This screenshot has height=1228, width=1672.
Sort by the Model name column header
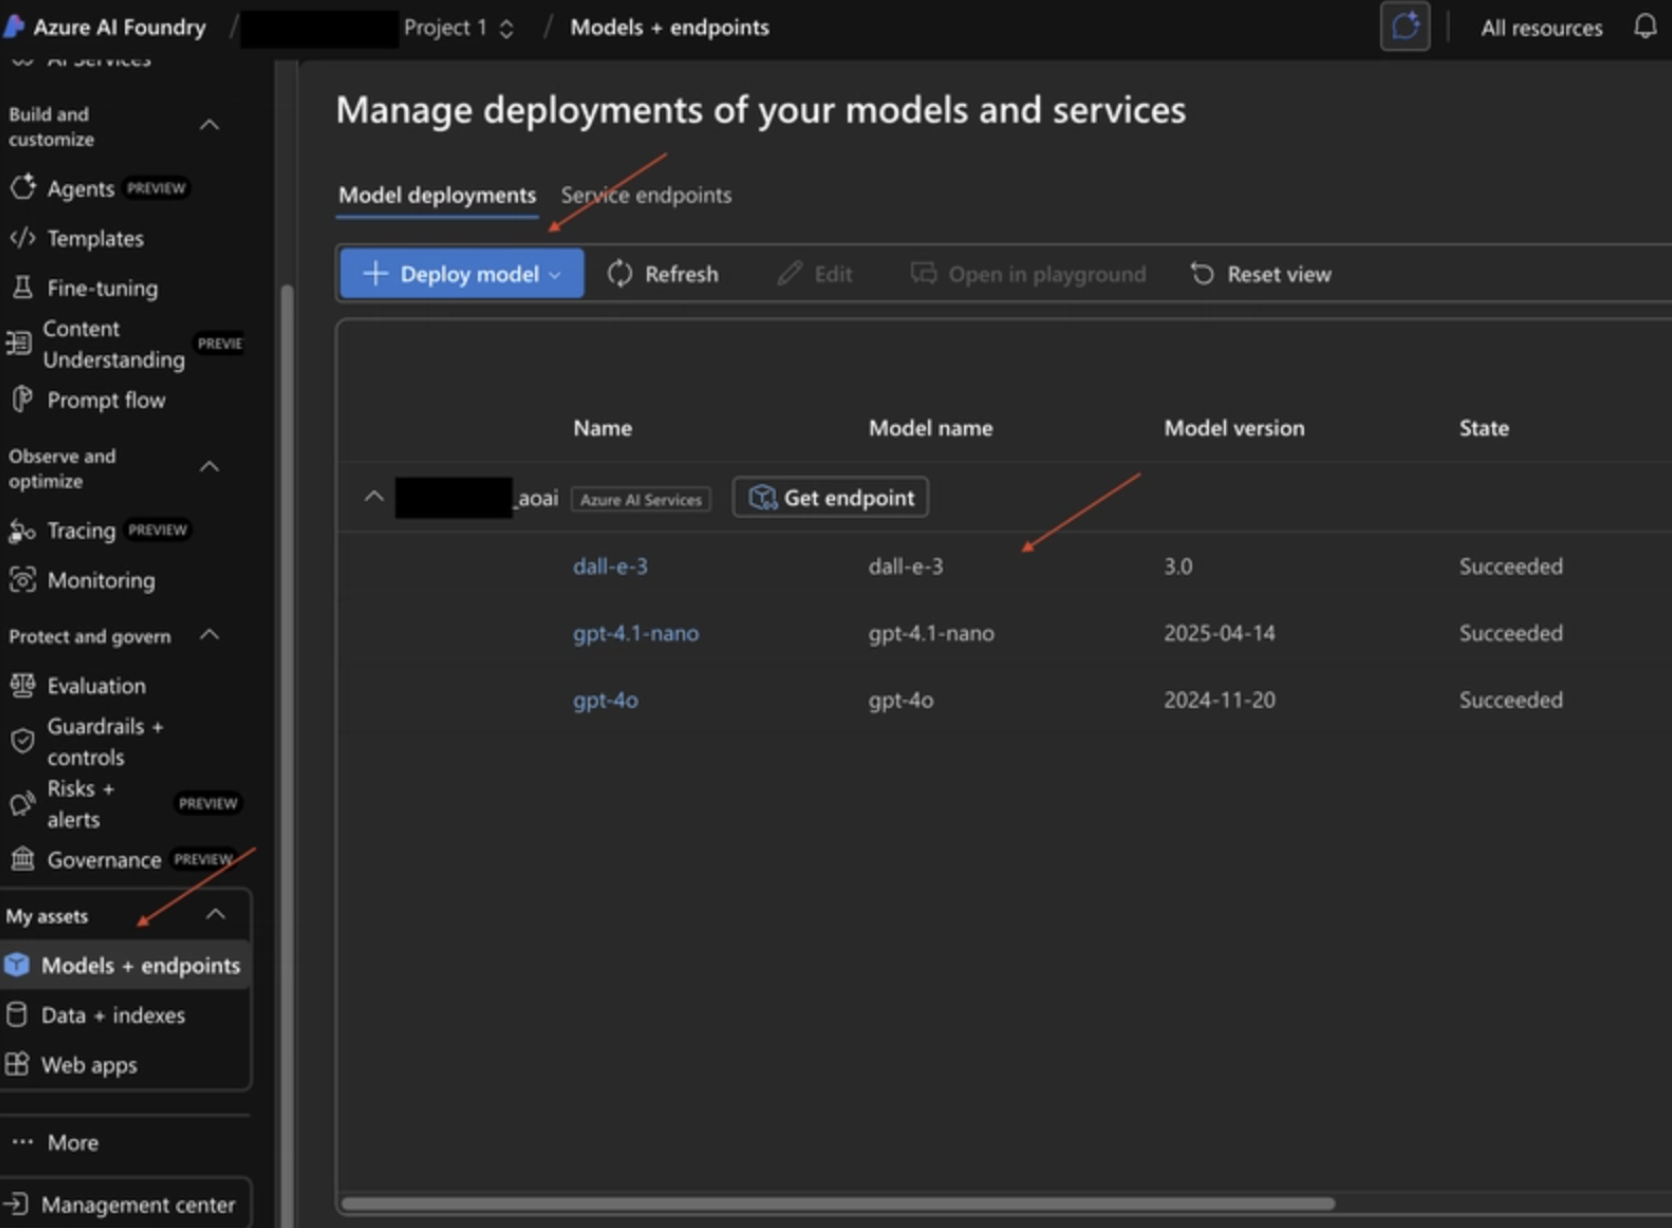pos(930,428)
